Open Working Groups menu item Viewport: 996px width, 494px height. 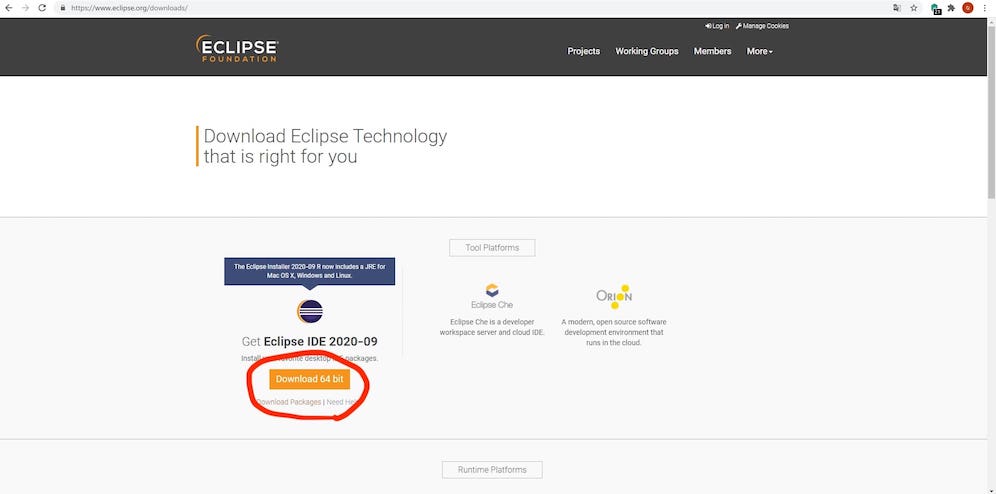click(x=647, y=51)
